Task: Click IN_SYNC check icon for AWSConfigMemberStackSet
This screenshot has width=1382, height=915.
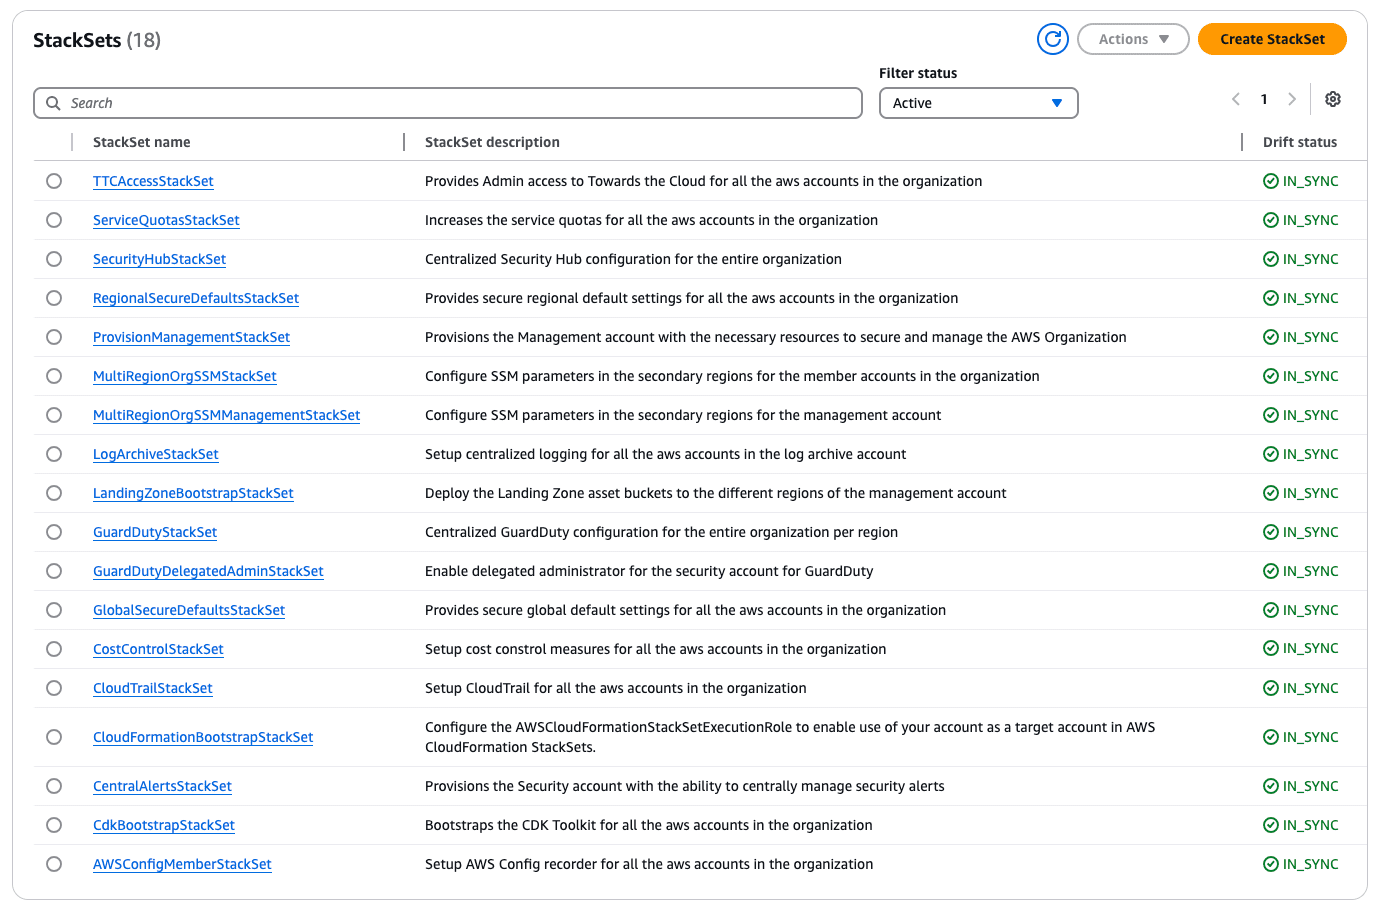Action: (1271, 864)
